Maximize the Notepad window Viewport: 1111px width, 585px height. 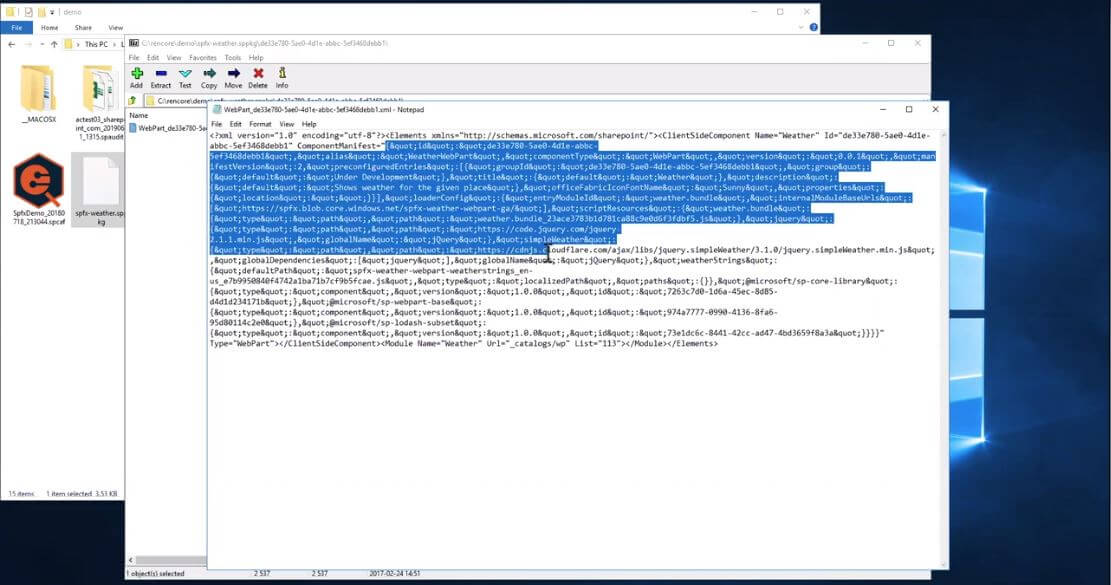point(909,110)
